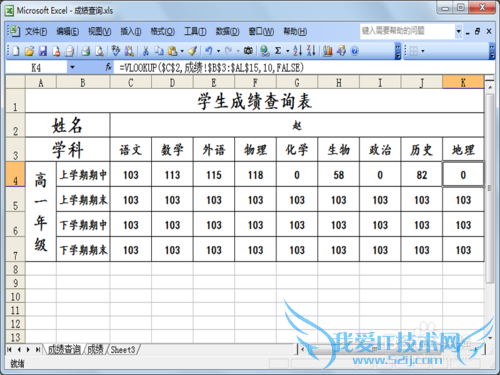Open the 编辑(E) menu
This screenshot has height=375, width=500.
click(67, 32)
